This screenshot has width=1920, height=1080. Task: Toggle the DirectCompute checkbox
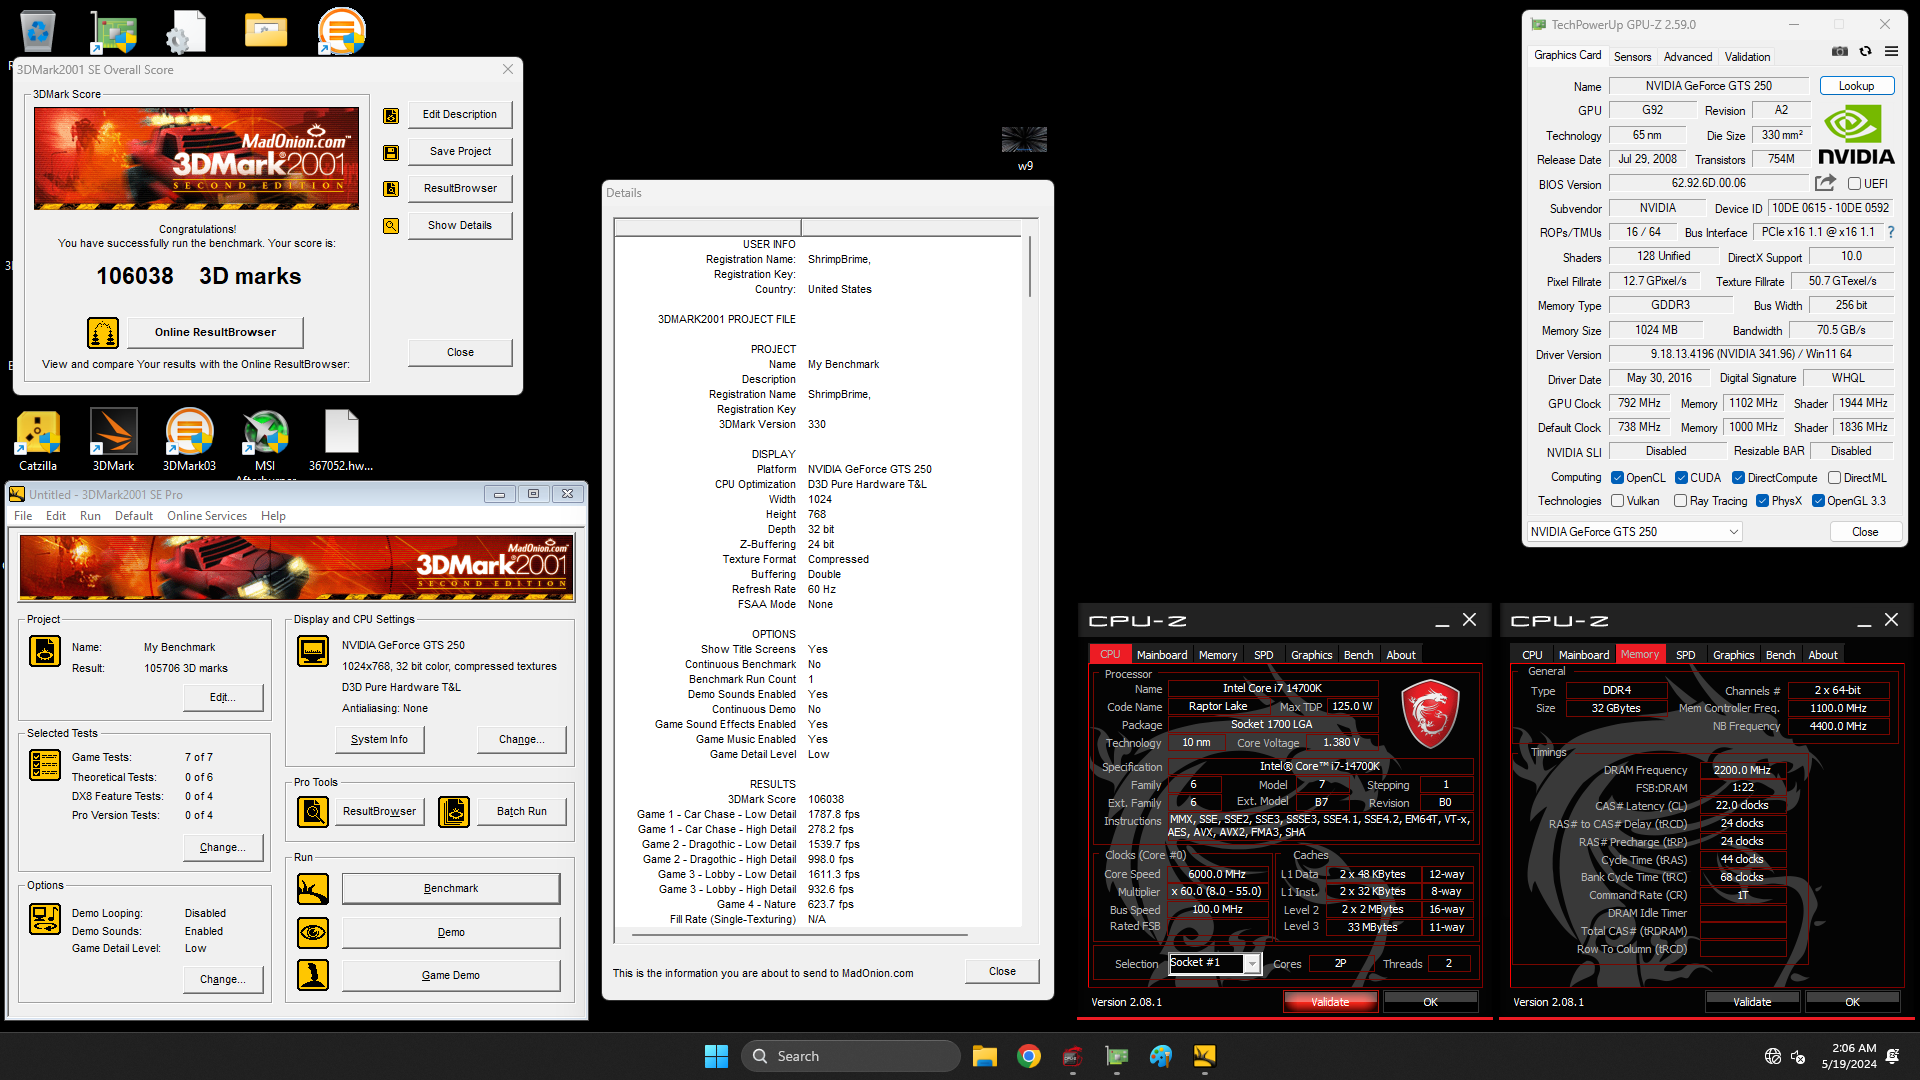[x=1738, y=478]
